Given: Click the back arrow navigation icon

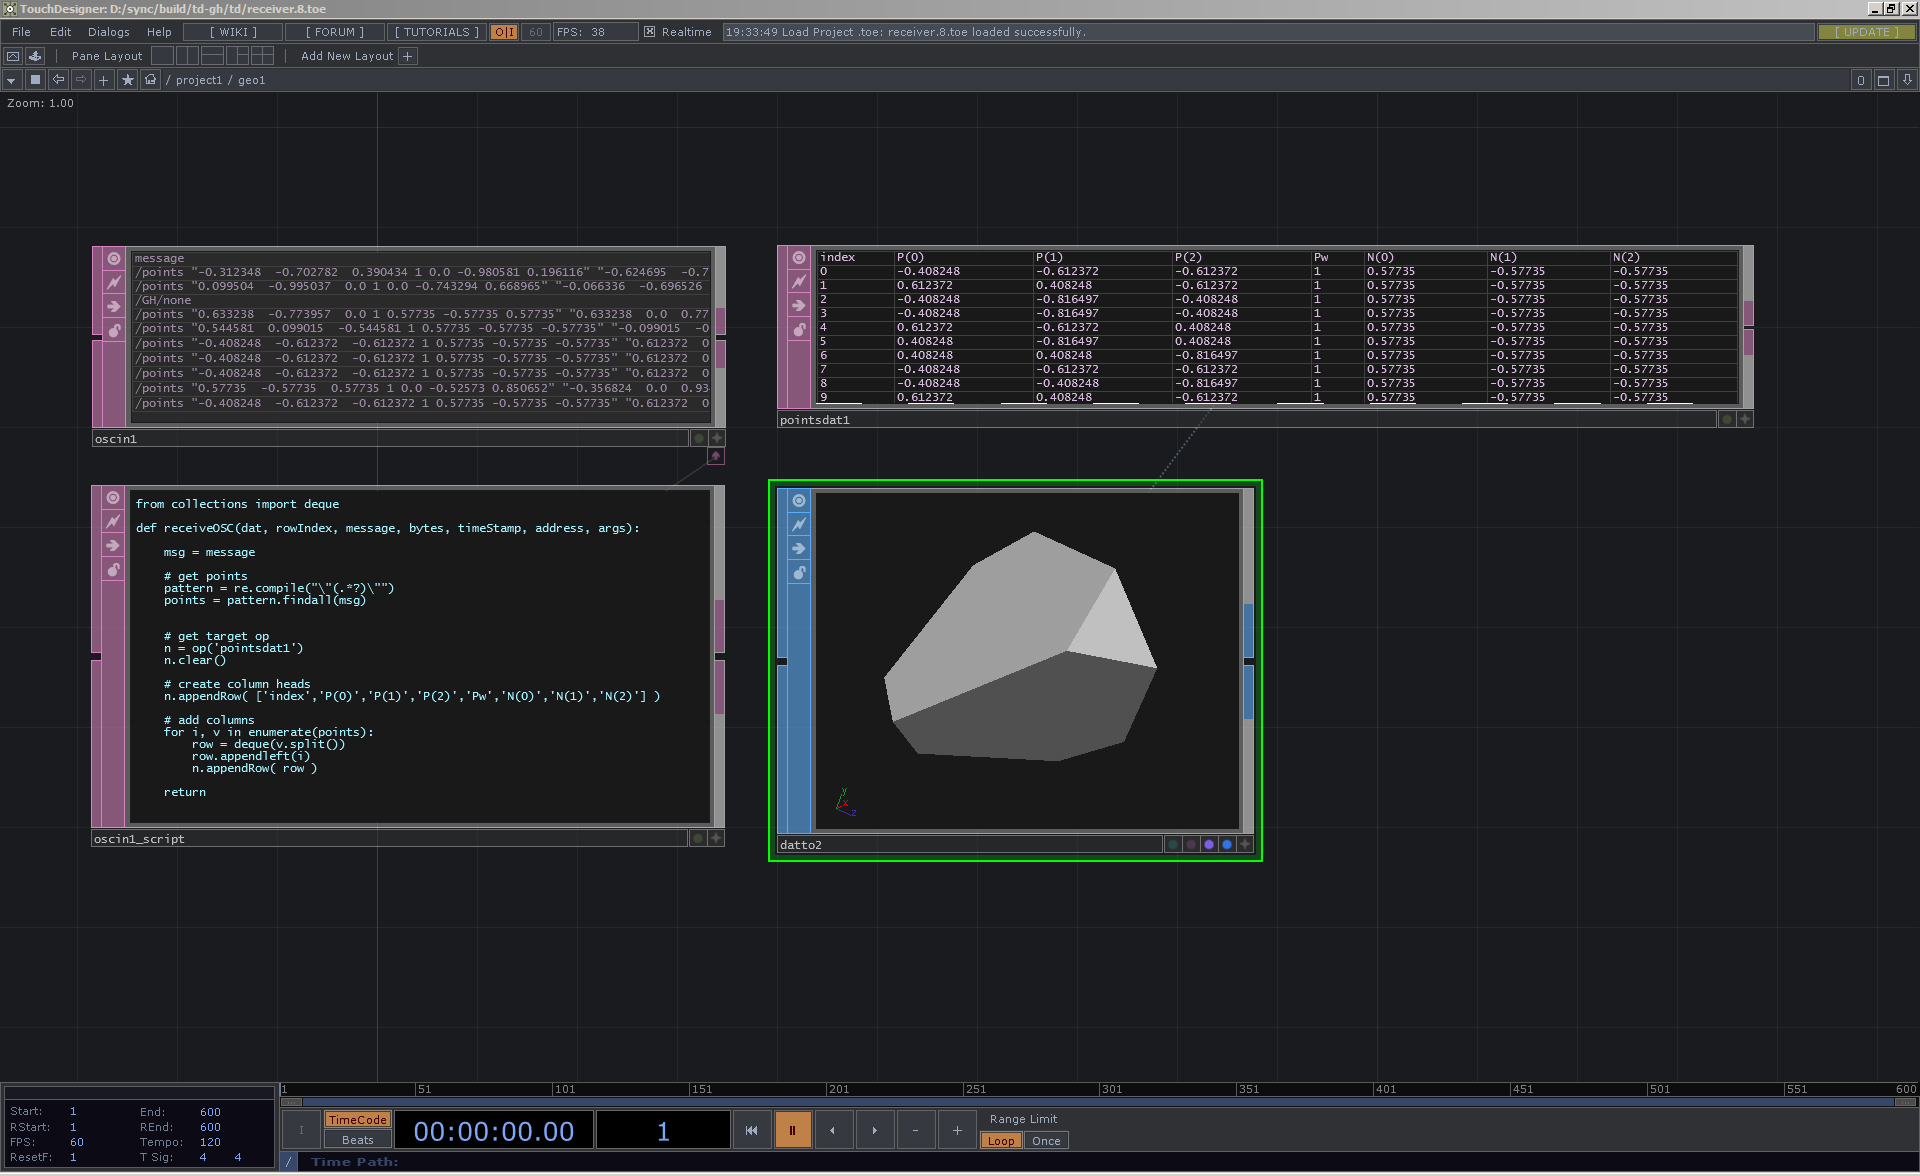Looking at the screenshot, I should tap(58, 80).
